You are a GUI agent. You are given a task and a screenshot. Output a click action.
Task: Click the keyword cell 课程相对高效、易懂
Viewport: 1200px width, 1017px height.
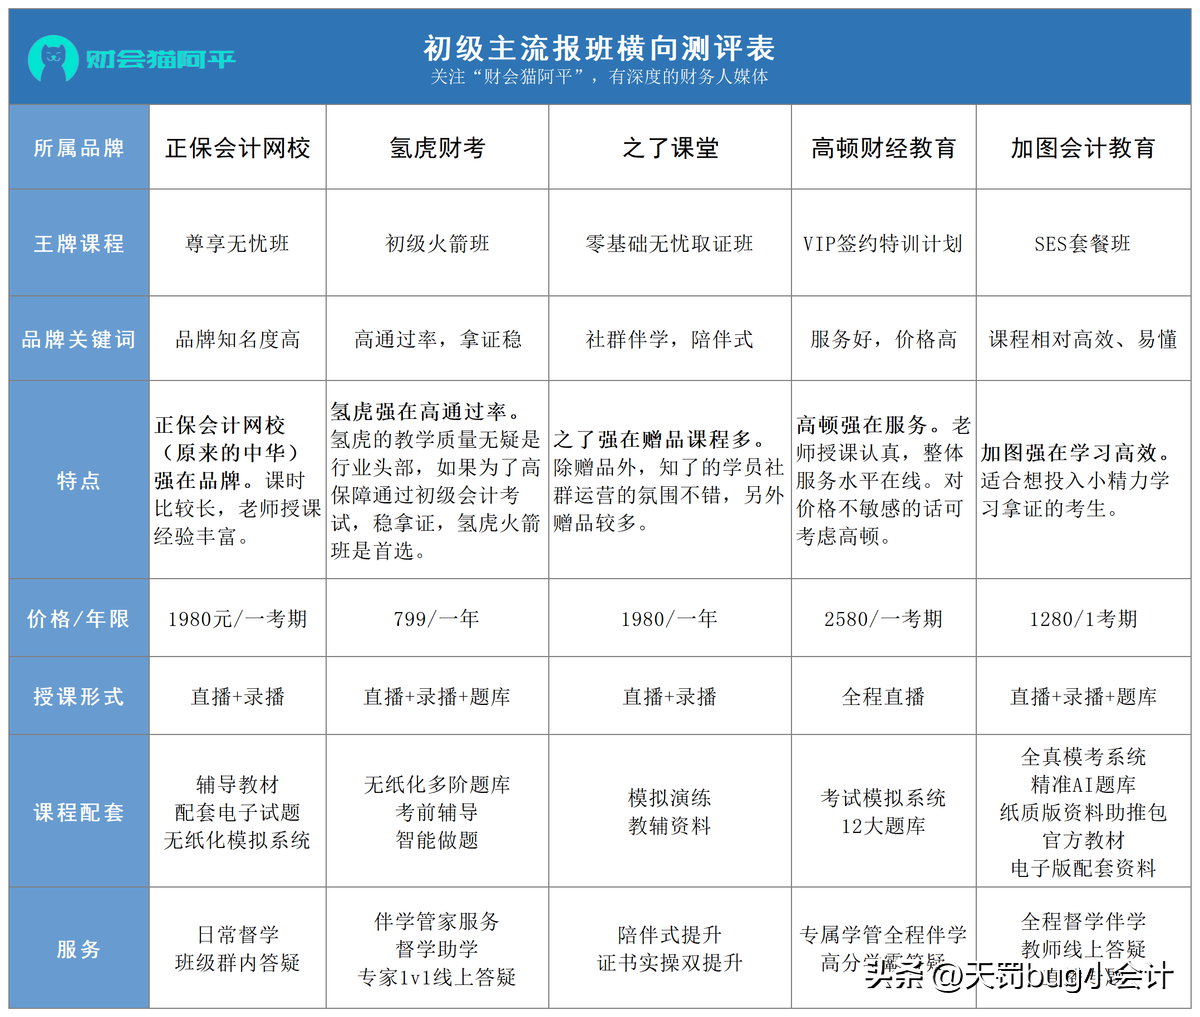(x=1083, y=339)
